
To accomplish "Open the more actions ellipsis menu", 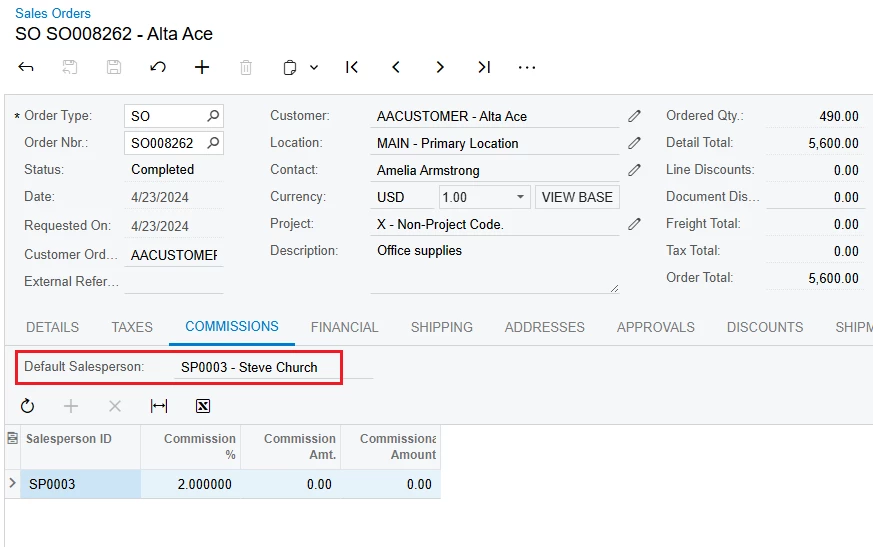I will (x=527, y=67).
